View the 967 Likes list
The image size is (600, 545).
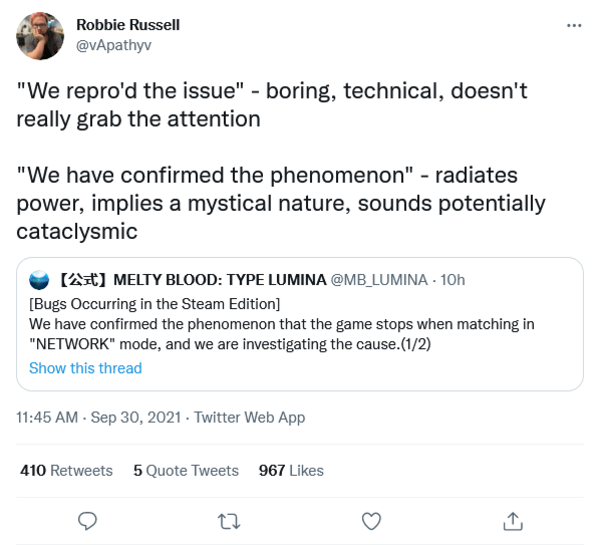(x=291, y=470)
